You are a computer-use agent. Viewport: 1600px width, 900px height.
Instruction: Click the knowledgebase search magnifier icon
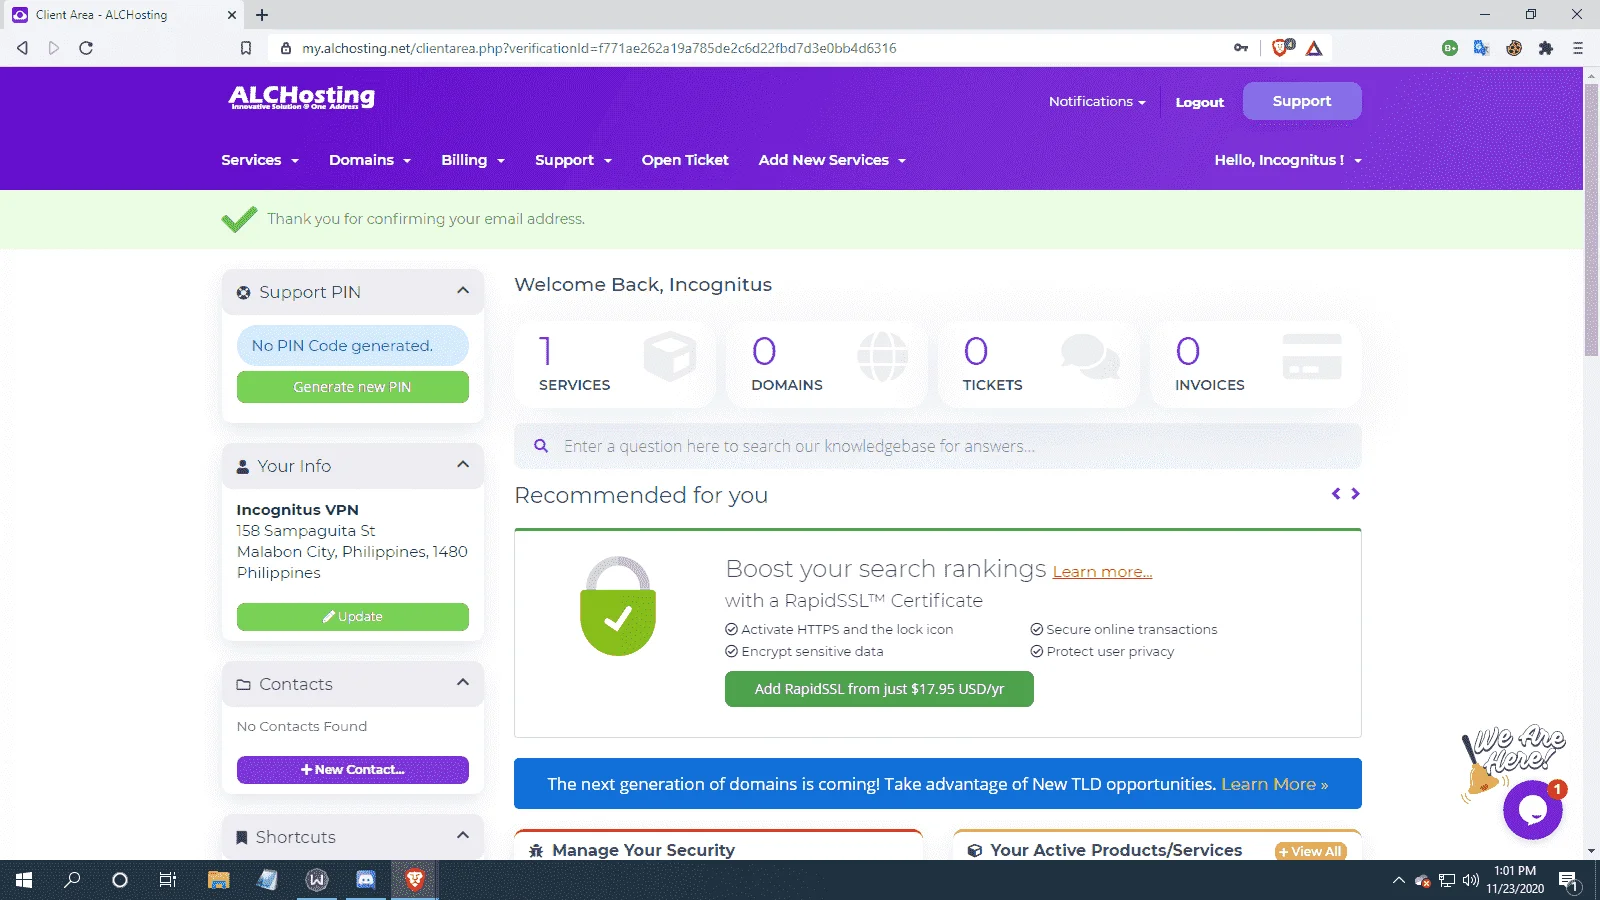(x=541, y=446)
